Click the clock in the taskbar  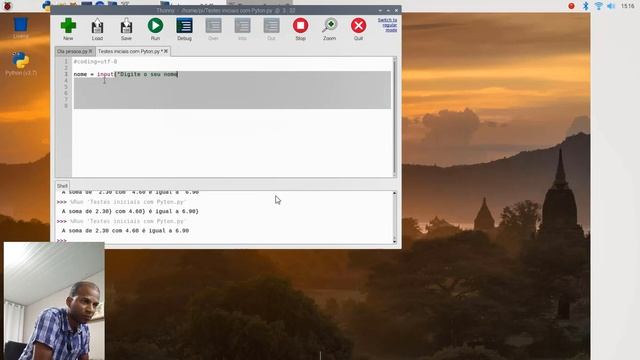[x=628, y=6]
